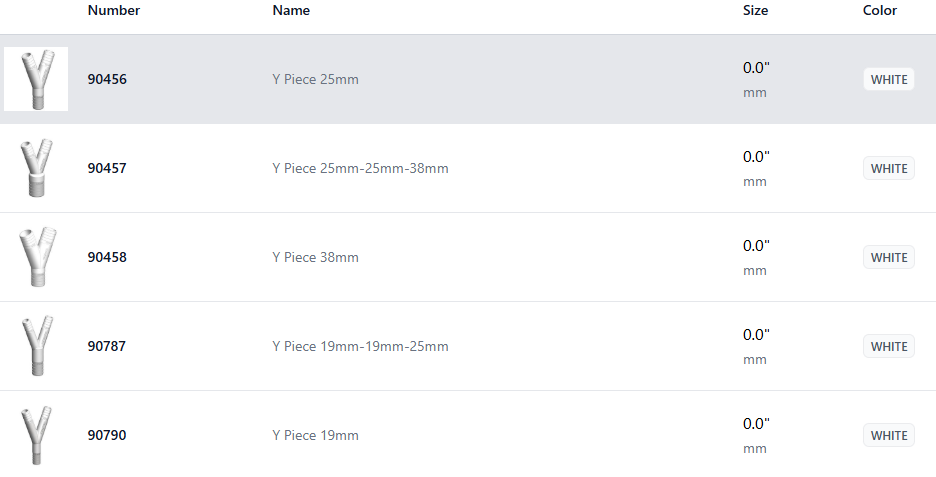Click WHITE badge in the 90790 row

[889, 436]
